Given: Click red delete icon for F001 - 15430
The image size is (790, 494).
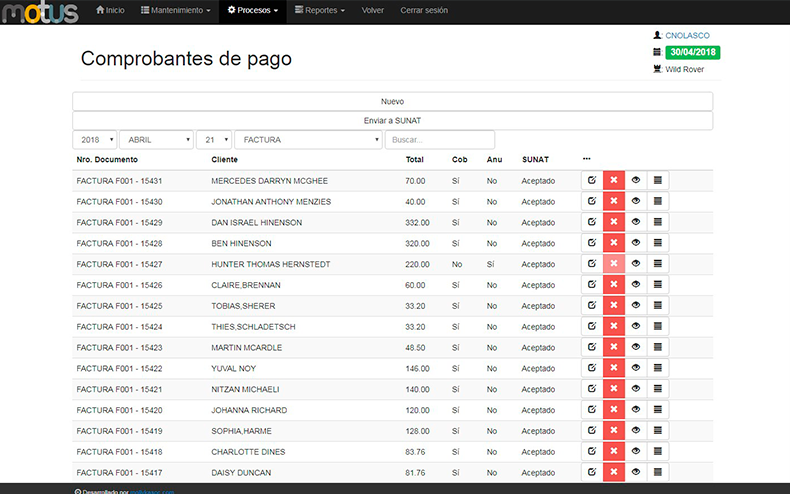Looking at the screenshot, I should pyautogui.click(x=614, y=202).
